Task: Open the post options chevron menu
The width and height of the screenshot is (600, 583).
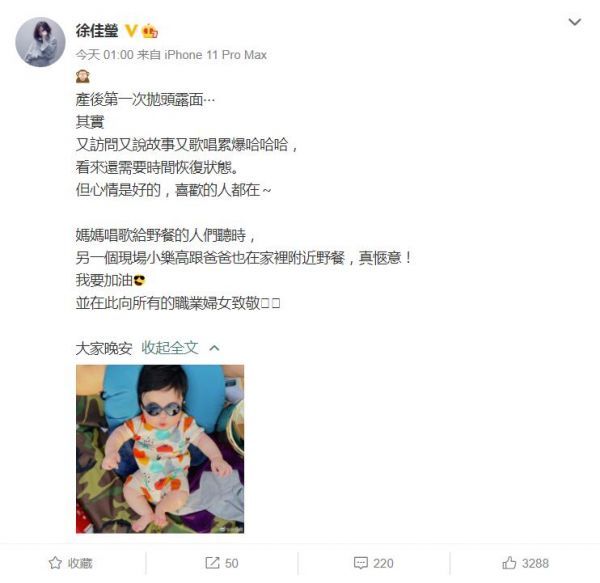Action: pyautogui.click(x=574, y=22)
